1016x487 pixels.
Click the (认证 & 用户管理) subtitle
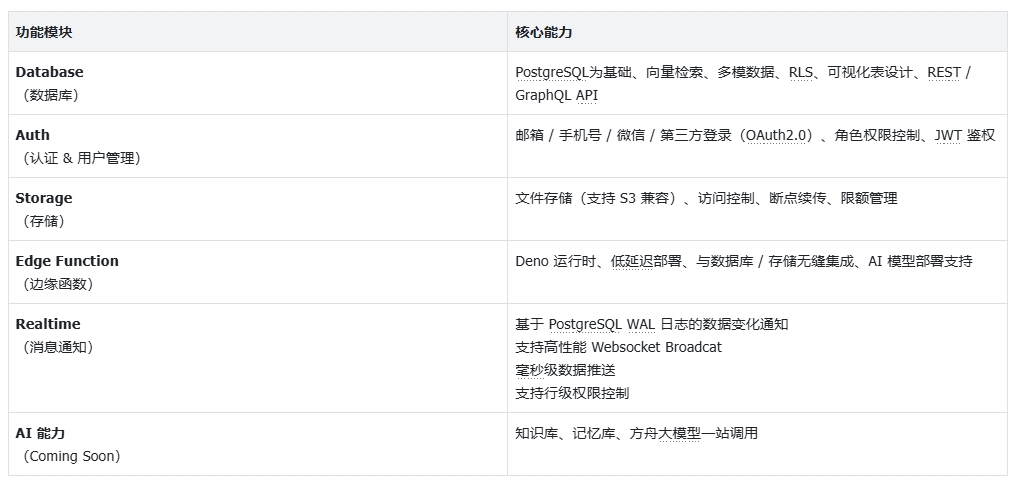tap(82, 158)
